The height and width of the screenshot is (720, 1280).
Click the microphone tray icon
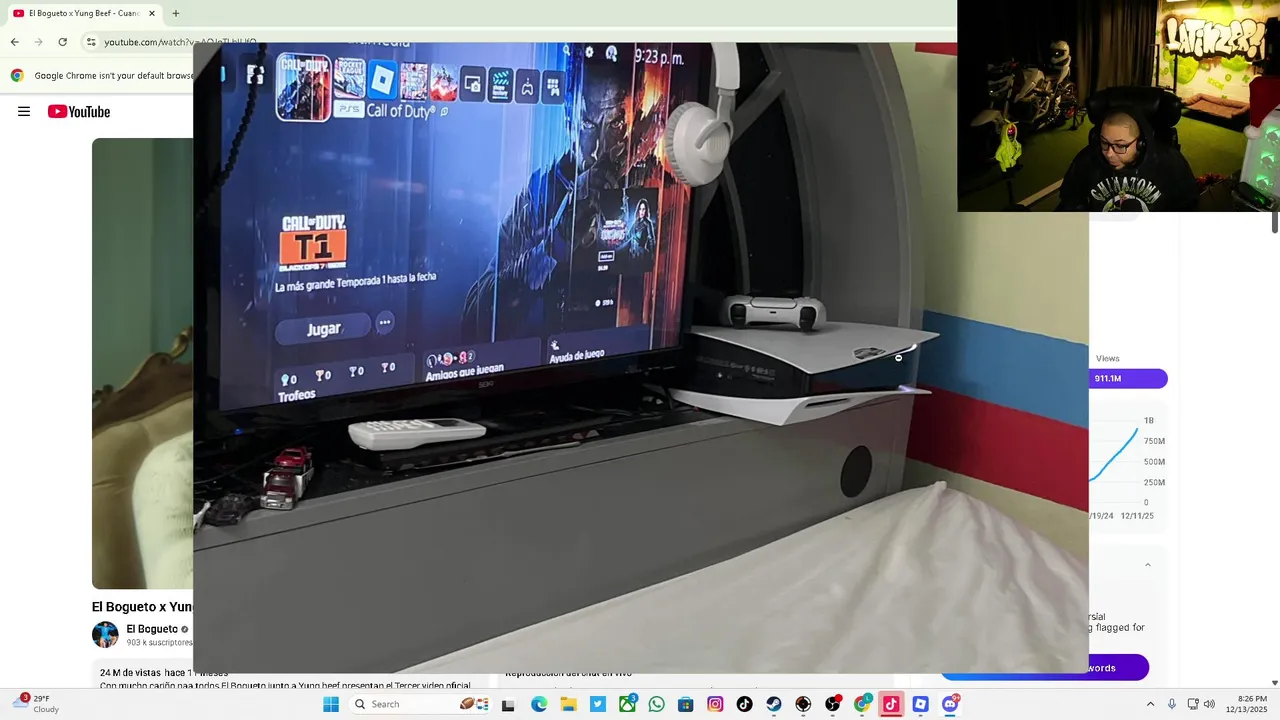1172,704
